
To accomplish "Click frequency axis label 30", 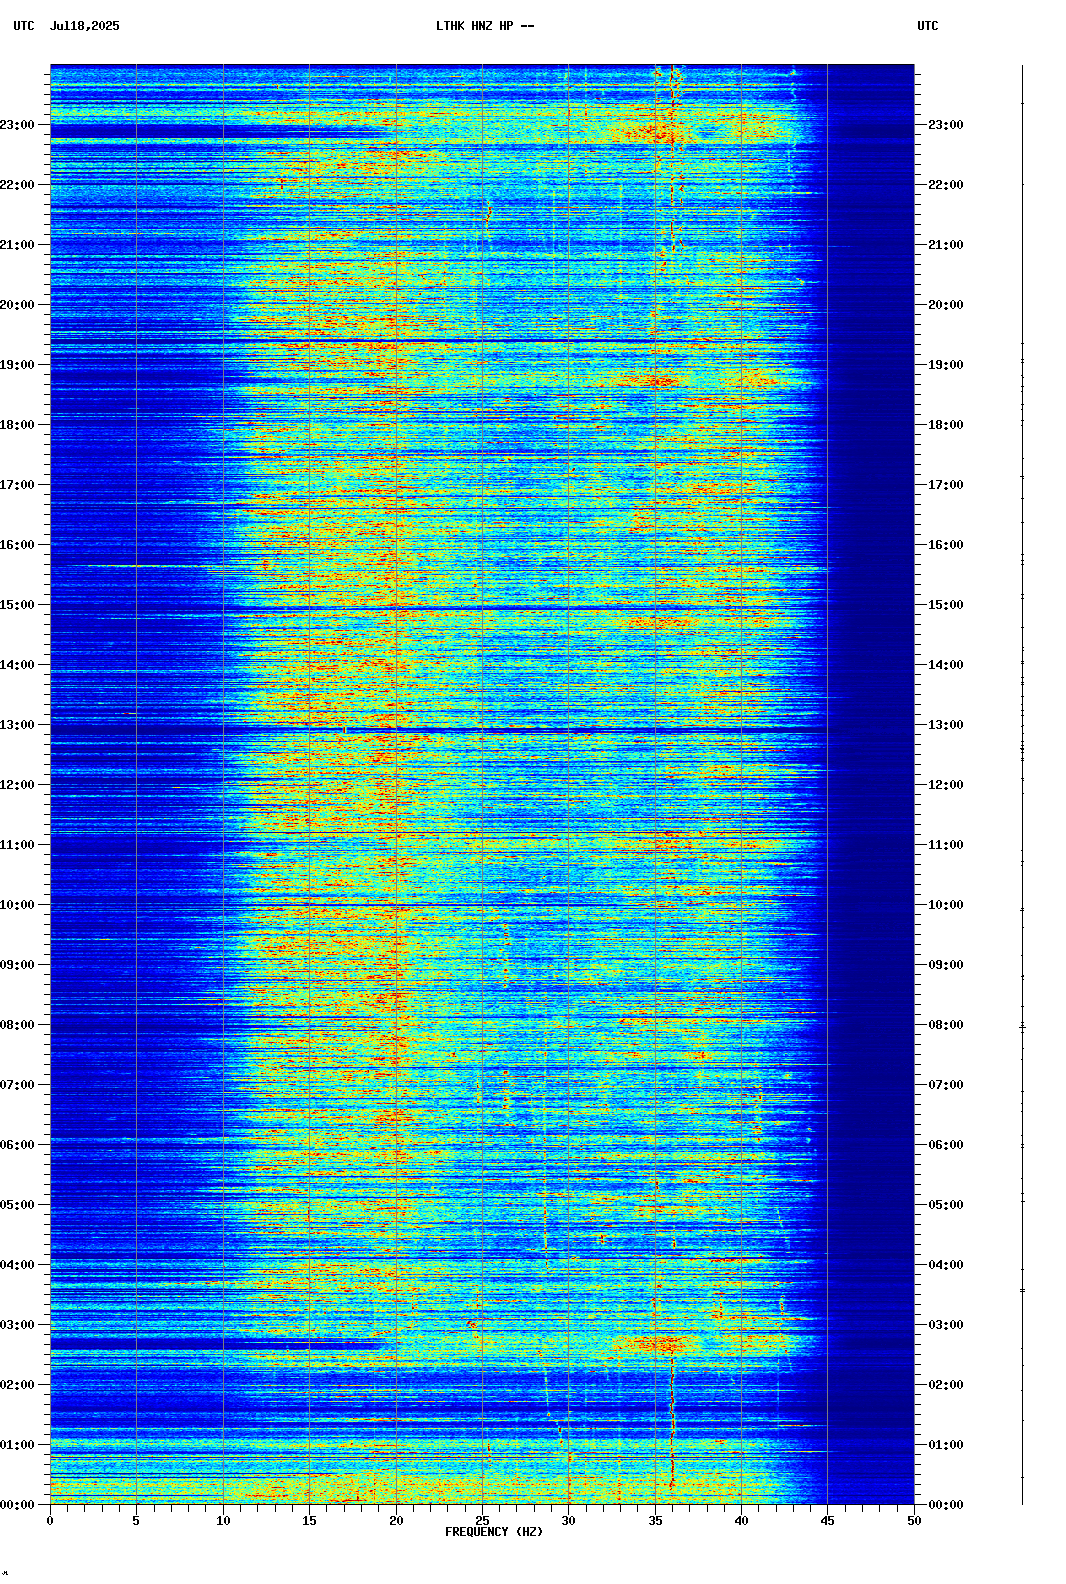I will pos(568,1521).
